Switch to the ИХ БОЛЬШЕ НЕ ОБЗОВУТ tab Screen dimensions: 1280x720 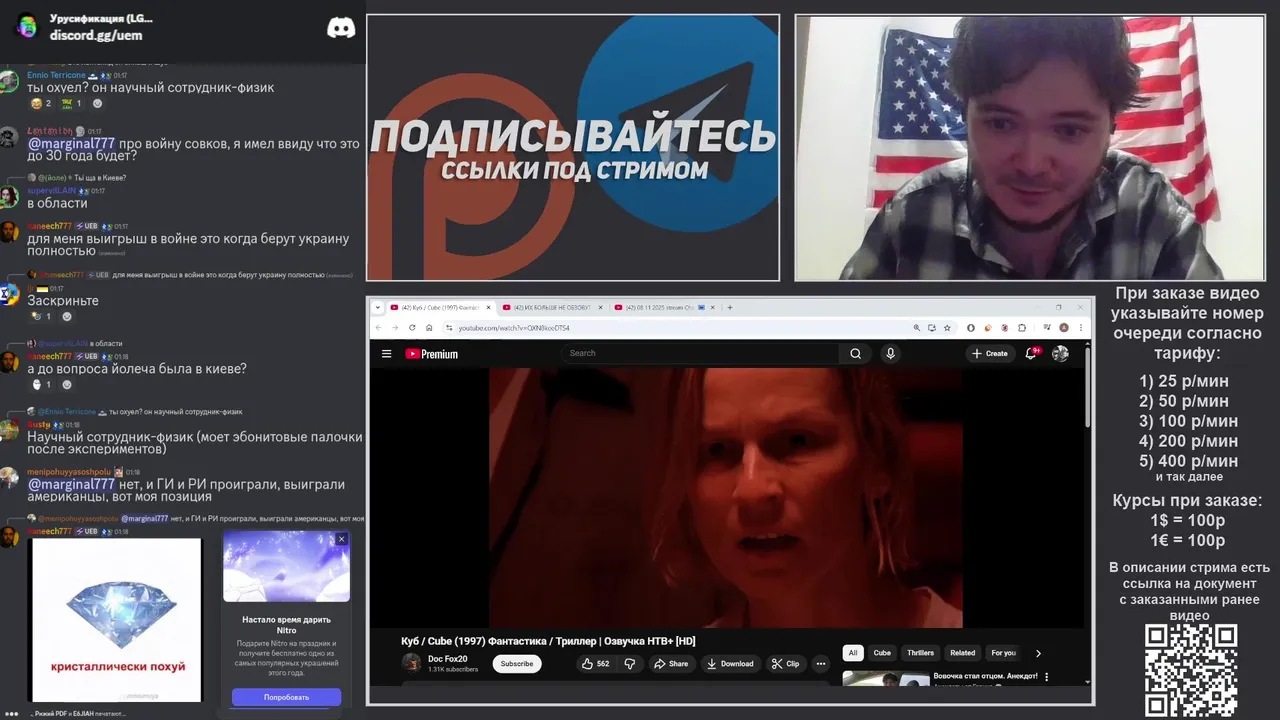(551, 307)
